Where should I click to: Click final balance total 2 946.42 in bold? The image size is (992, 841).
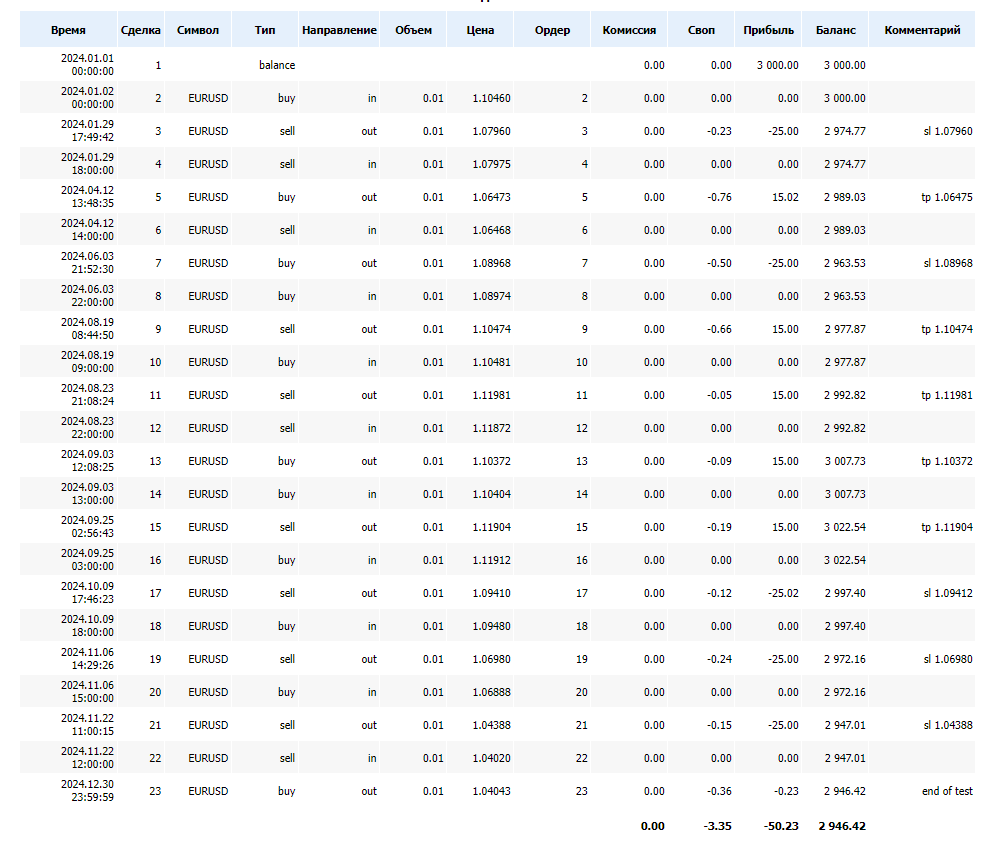[x=842, y=826]
